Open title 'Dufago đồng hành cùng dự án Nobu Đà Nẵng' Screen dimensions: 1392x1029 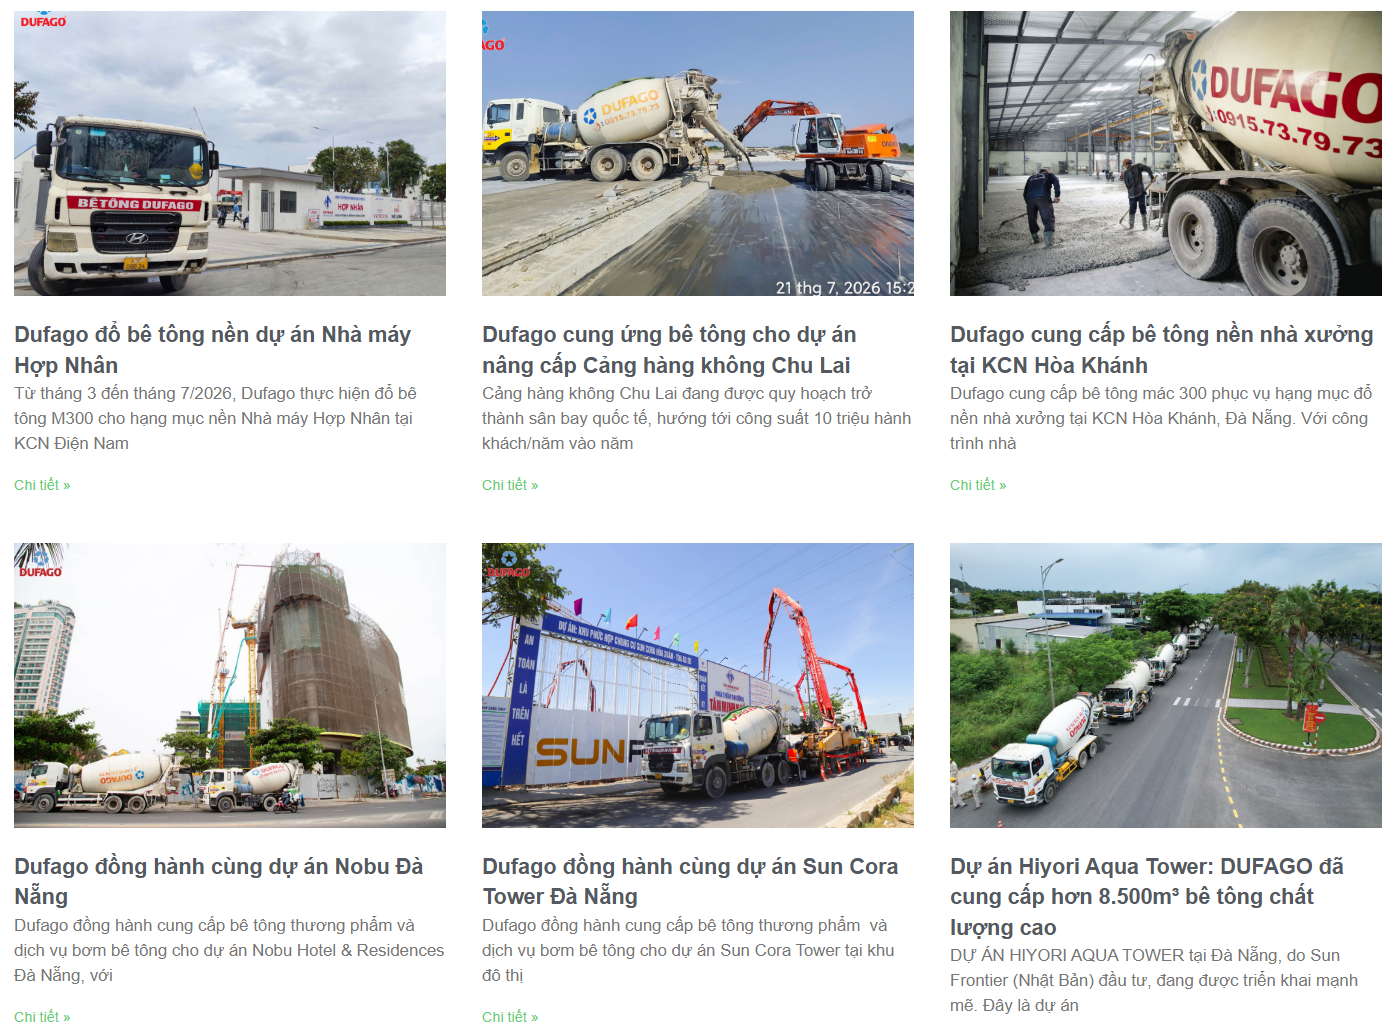[219, 881]
